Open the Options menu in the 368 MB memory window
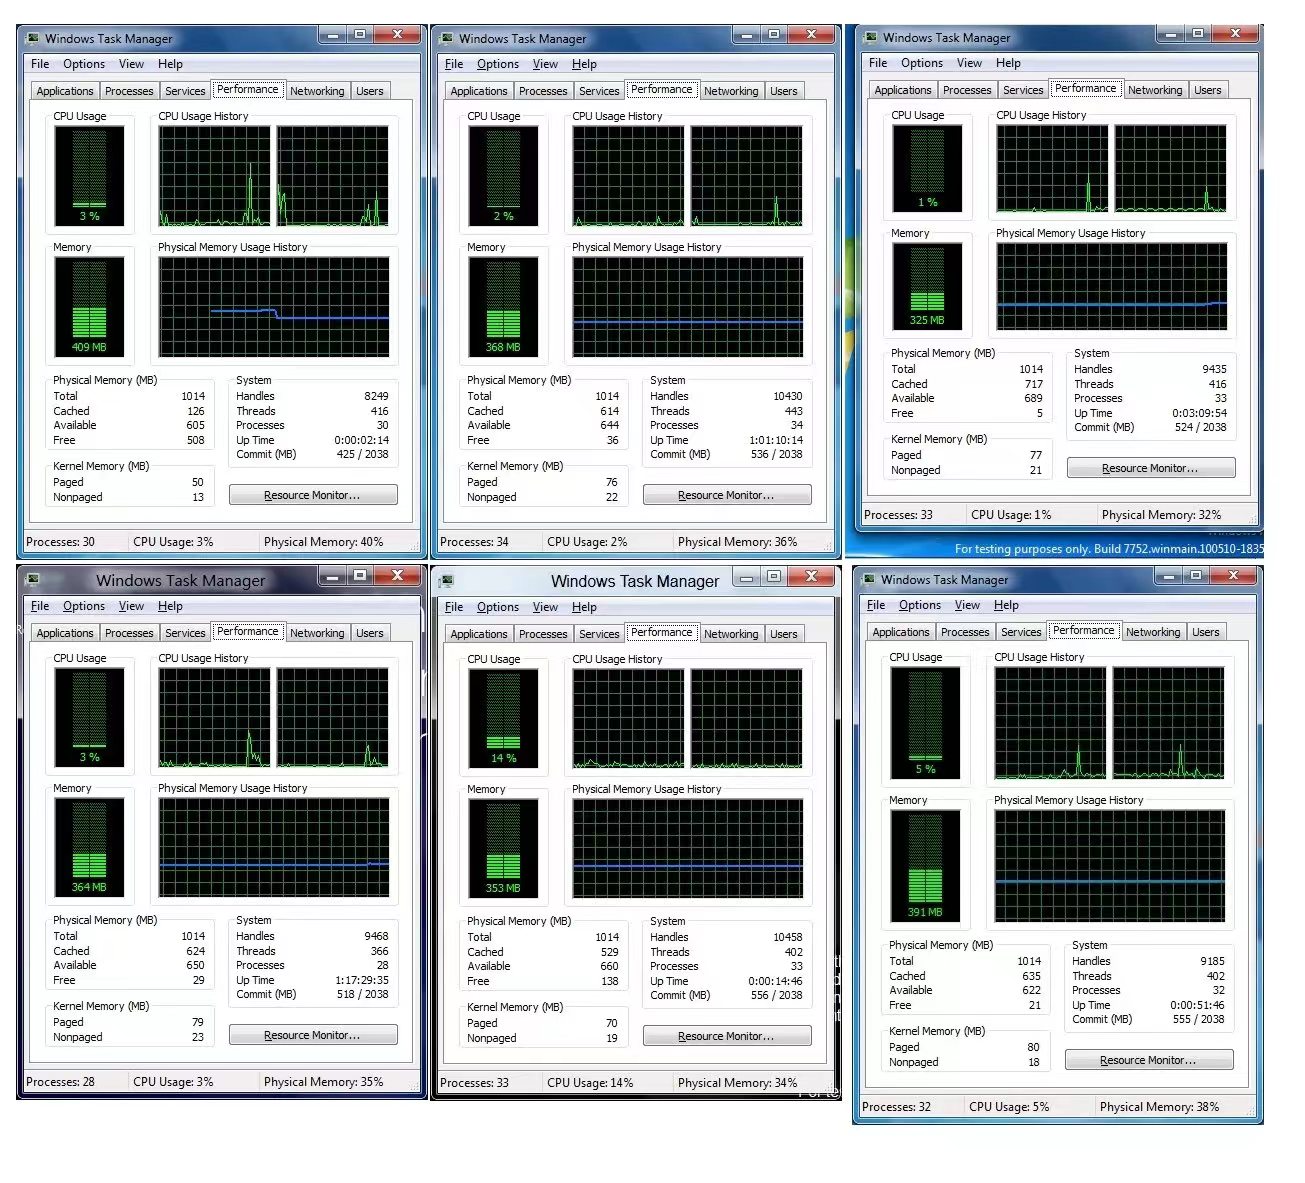Image resolution: width=1305 pixels, height=1183 pixels. [x=498, y=64]
